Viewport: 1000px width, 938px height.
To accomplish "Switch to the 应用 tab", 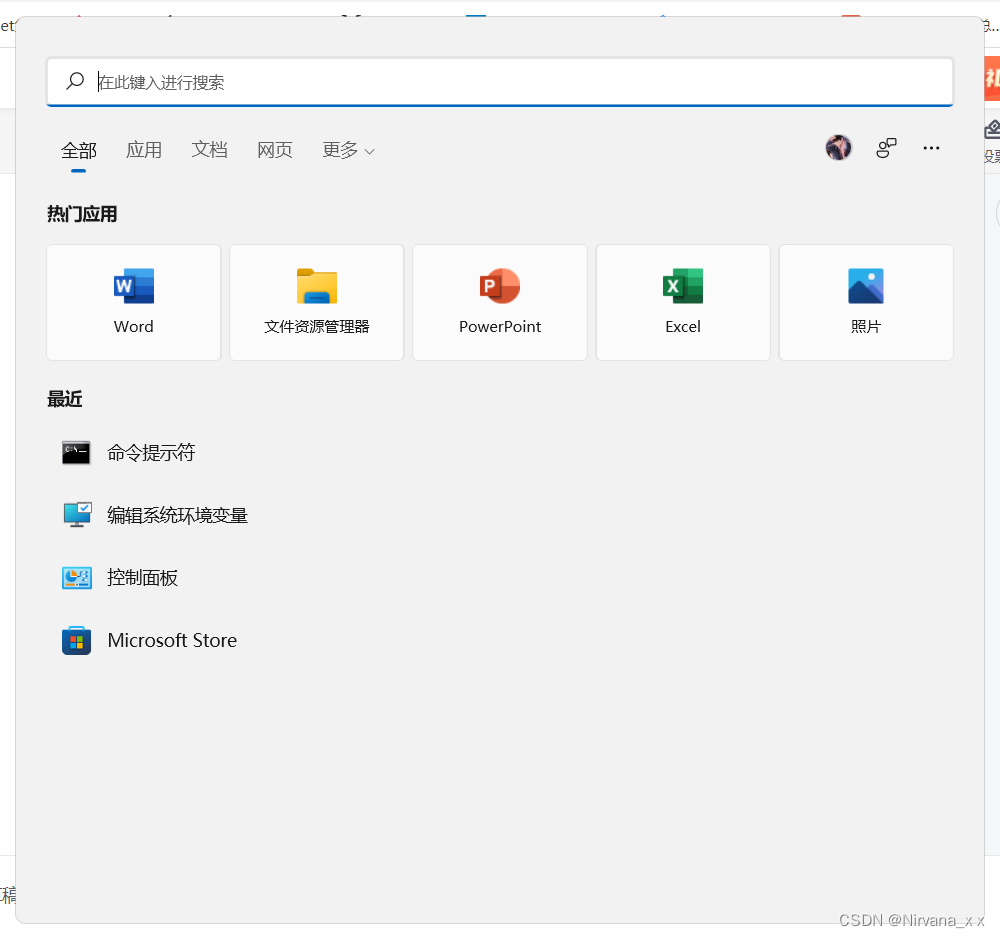I will click(x=143, y=150).
